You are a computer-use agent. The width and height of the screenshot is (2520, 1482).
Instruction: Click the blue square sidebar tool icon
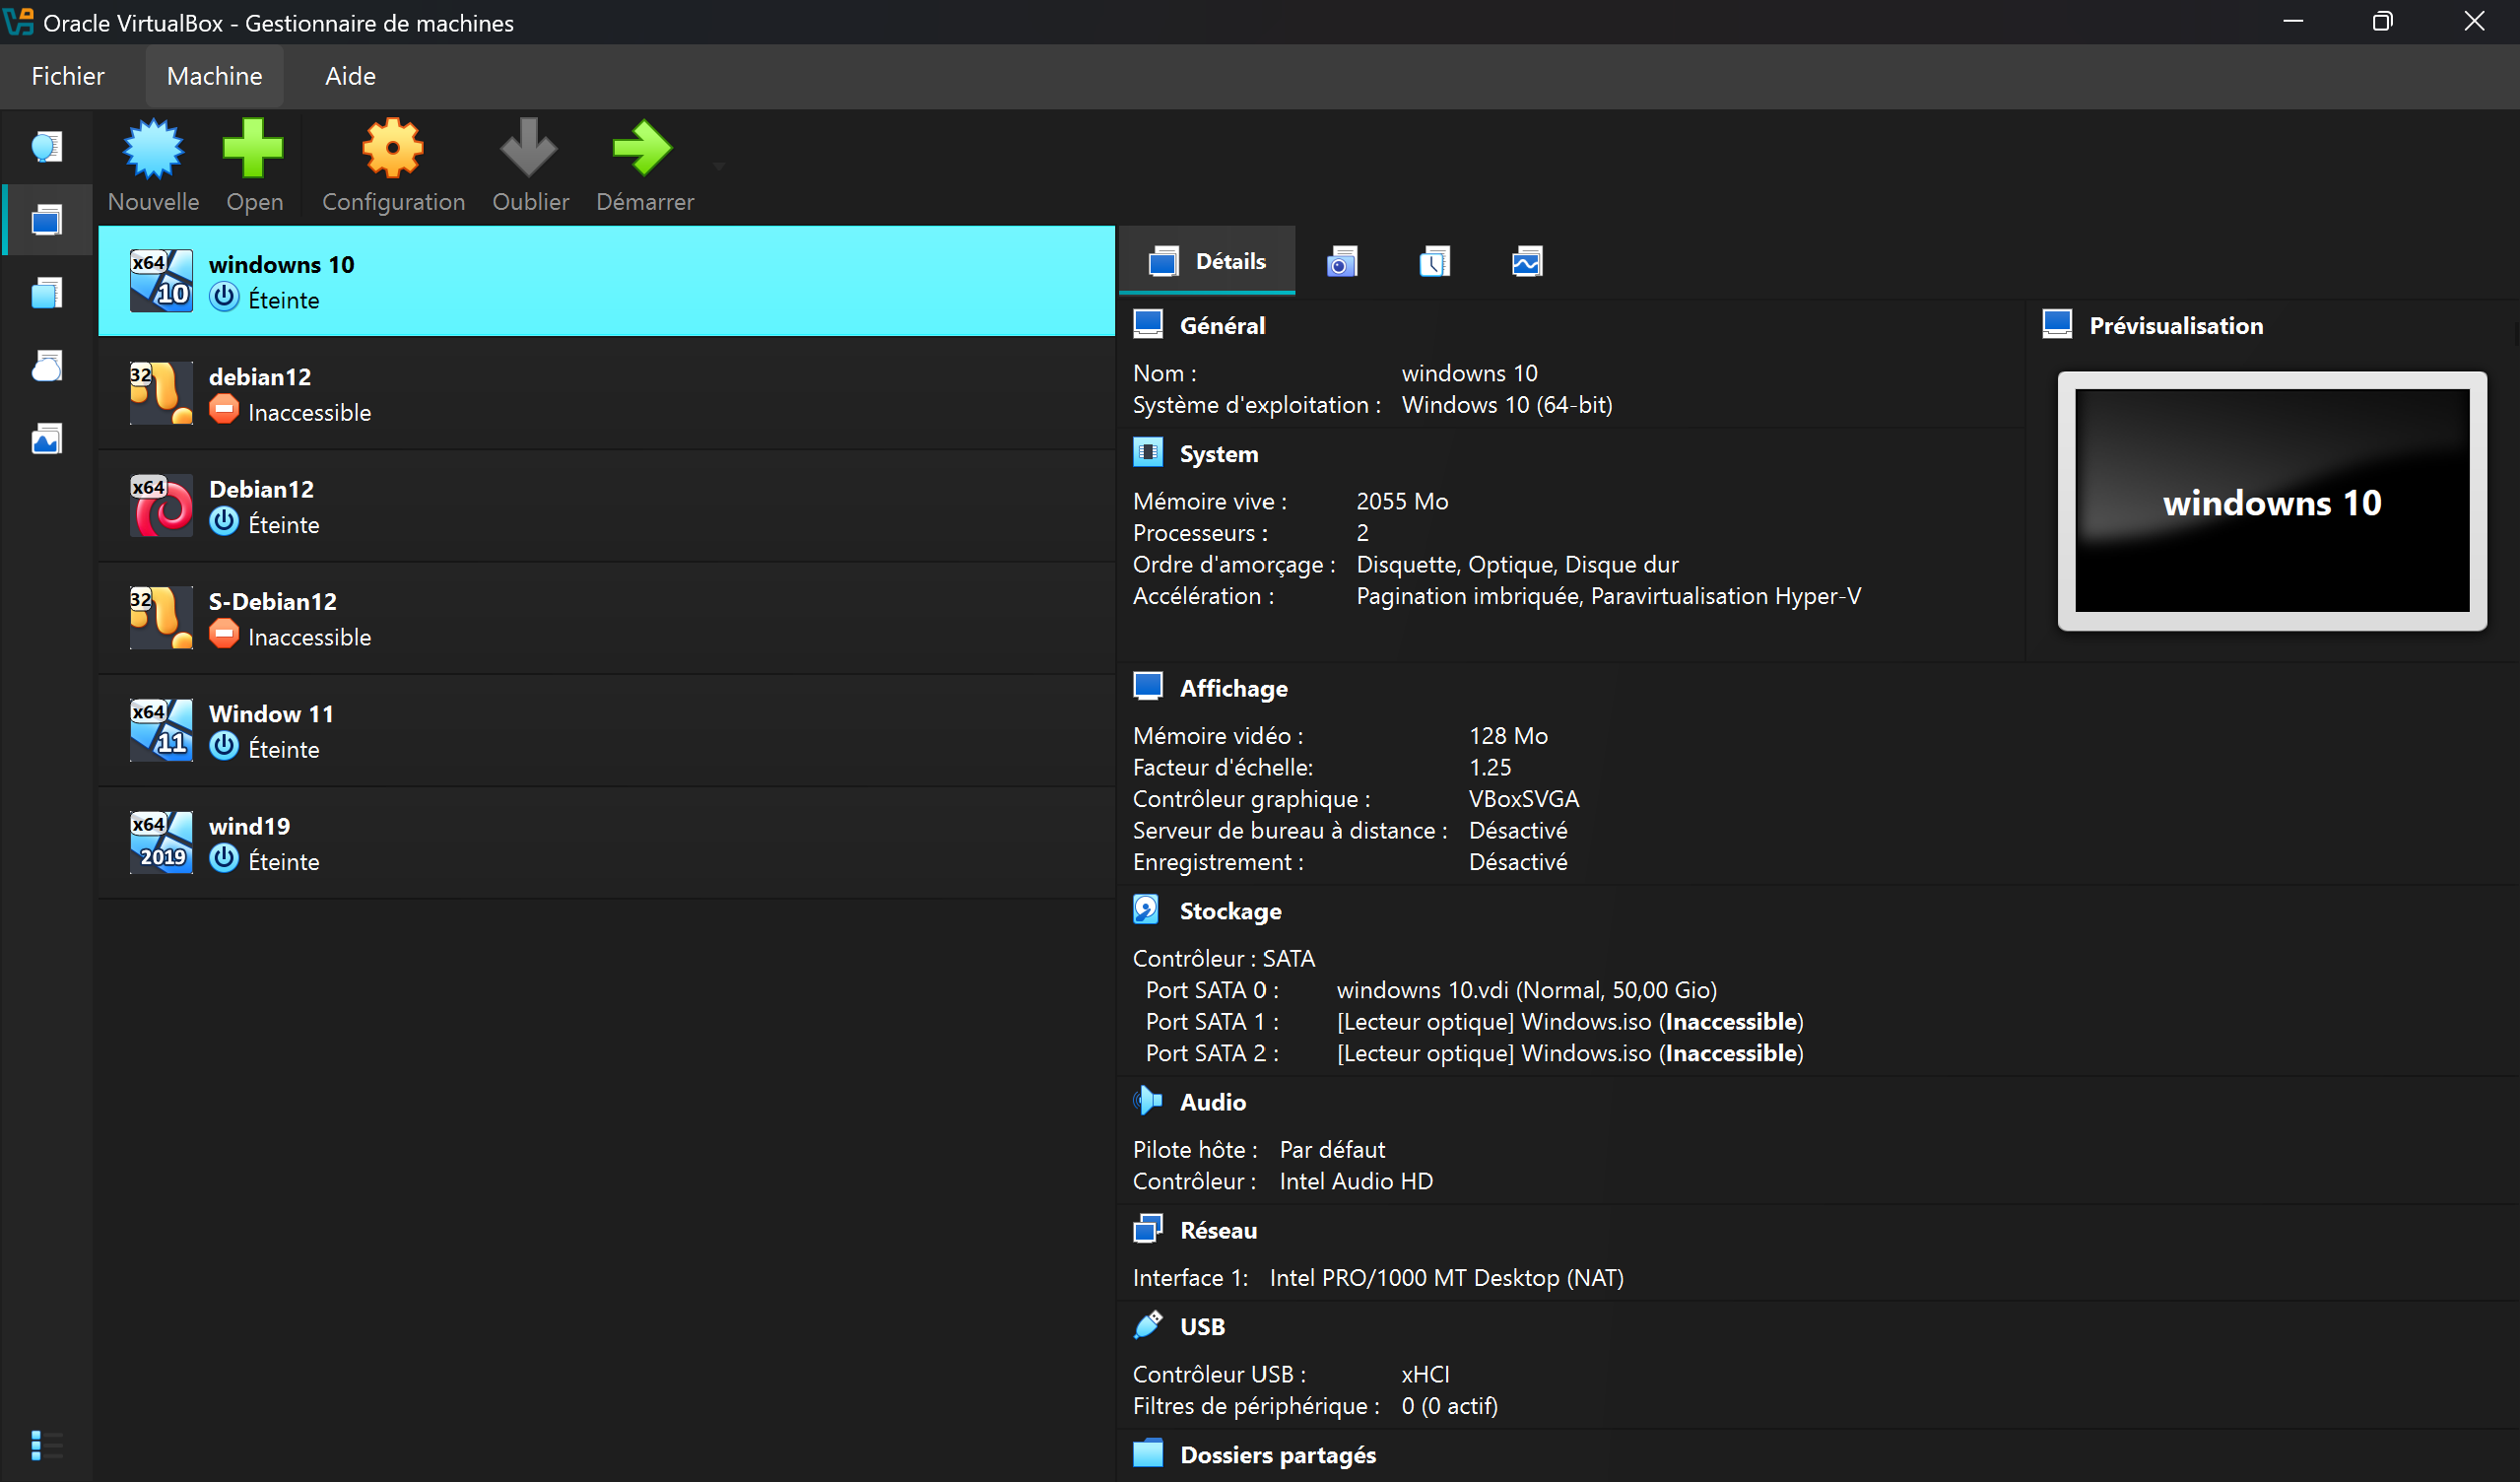tap(46, 293)
